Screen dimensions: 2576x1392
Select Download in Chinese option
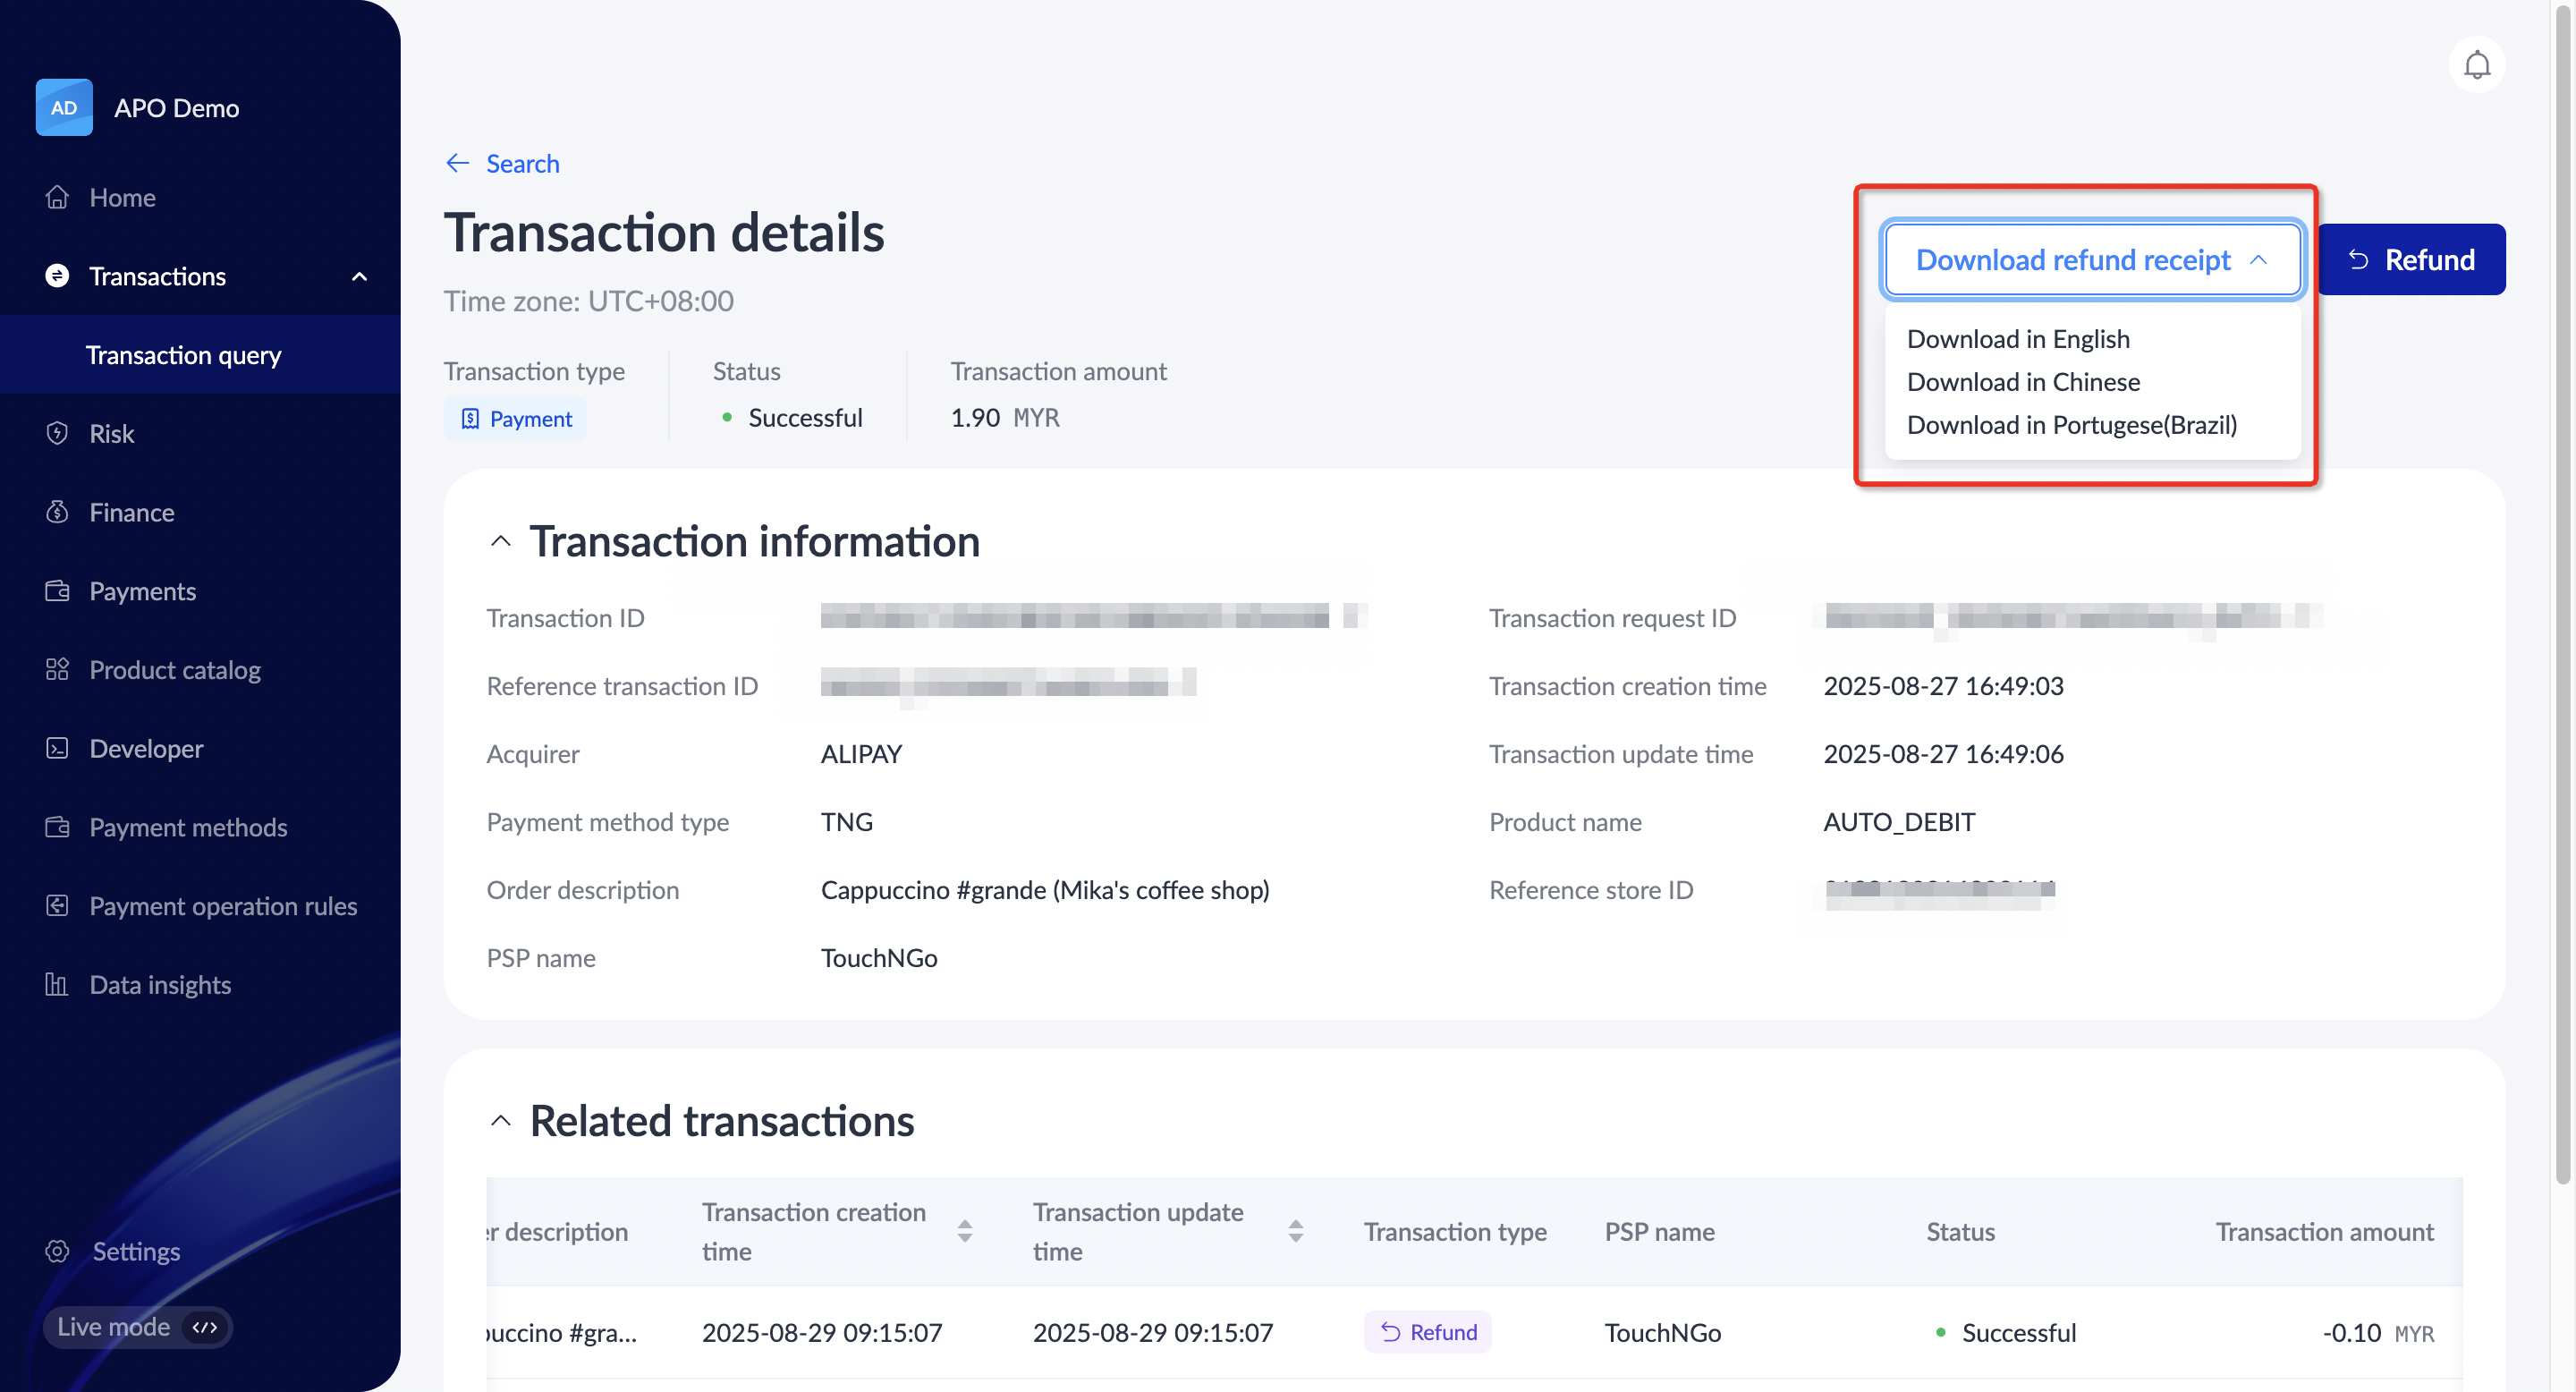[2024, 381]
